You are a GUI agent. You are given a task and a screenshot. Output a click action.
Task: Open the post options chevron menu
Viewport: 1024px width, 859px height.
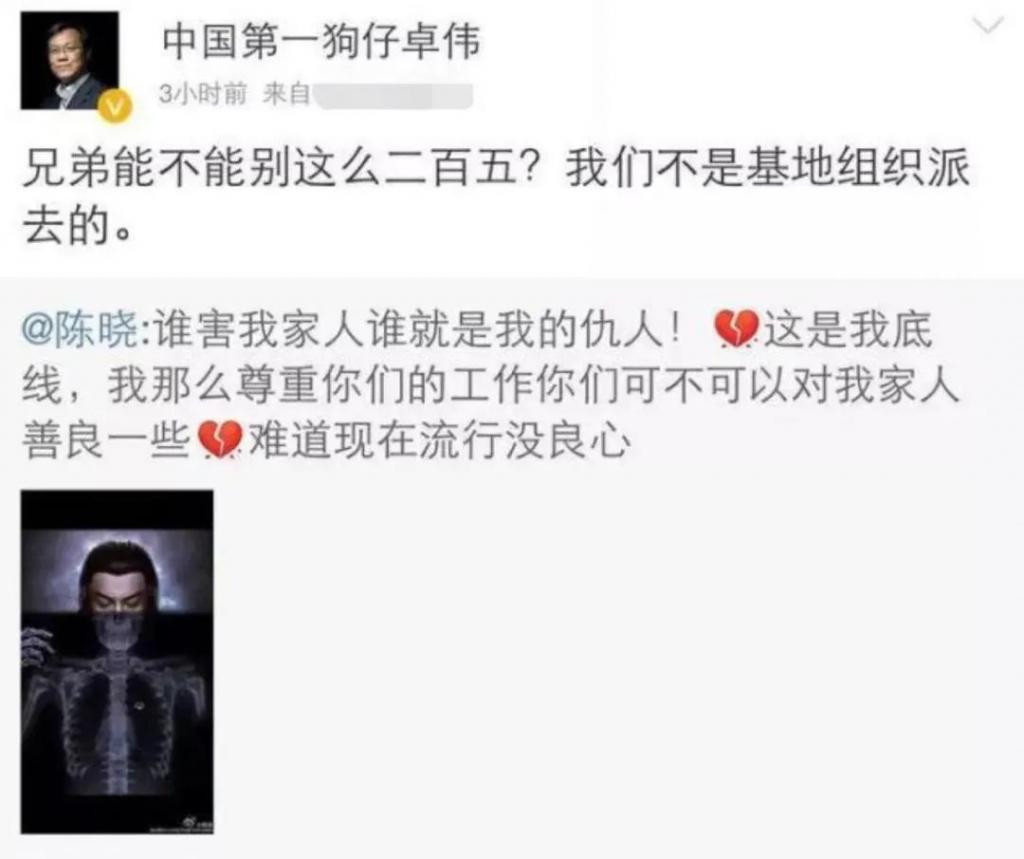tap(987, 26)
